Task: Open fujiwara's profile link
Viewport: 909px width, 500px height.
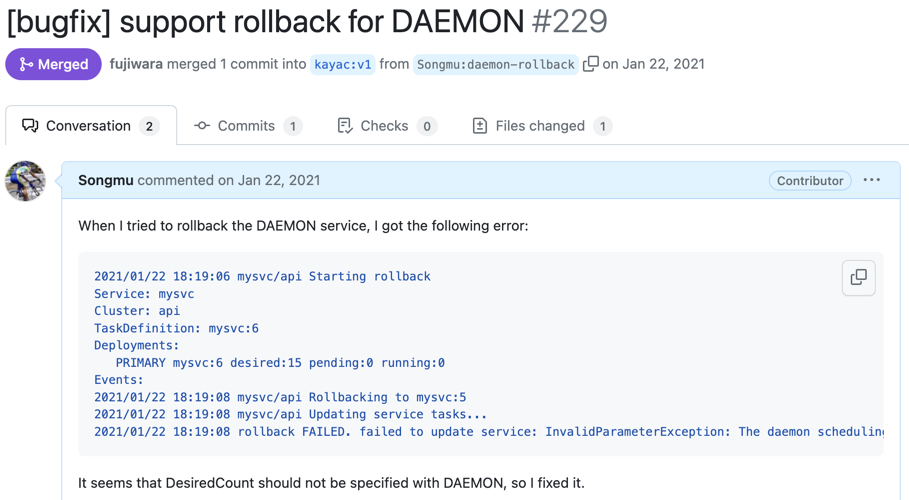Action: tap(136, 64)
